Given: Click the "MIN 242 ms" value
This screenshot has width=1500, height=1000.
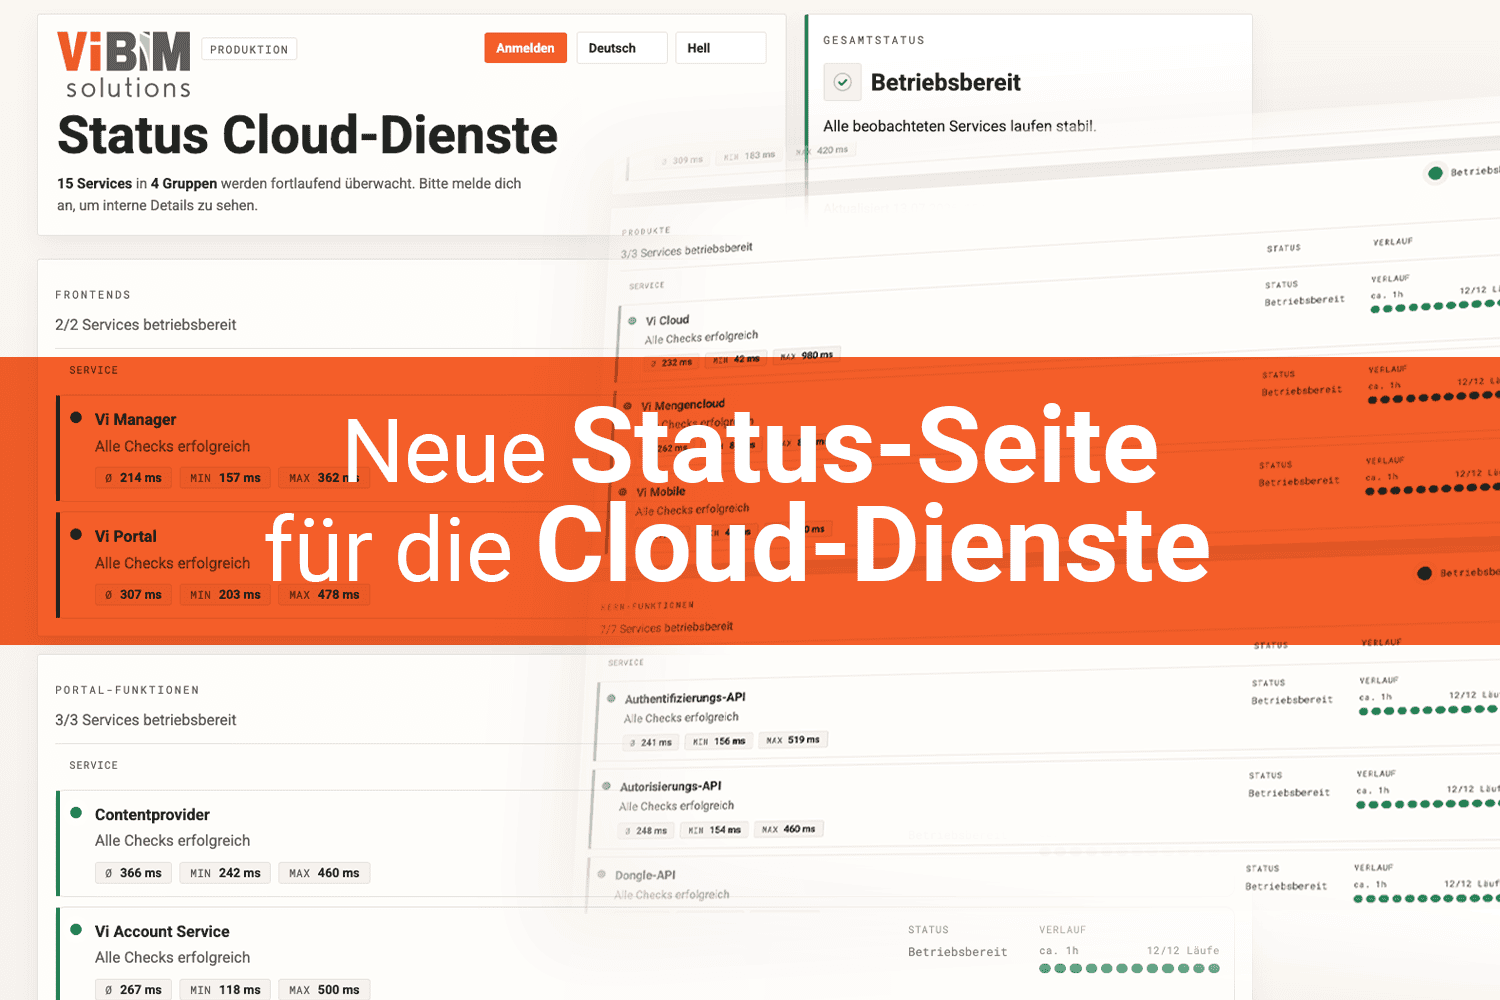Looking at the screenshot, I should pyautogui.click(x=225, y=873).
